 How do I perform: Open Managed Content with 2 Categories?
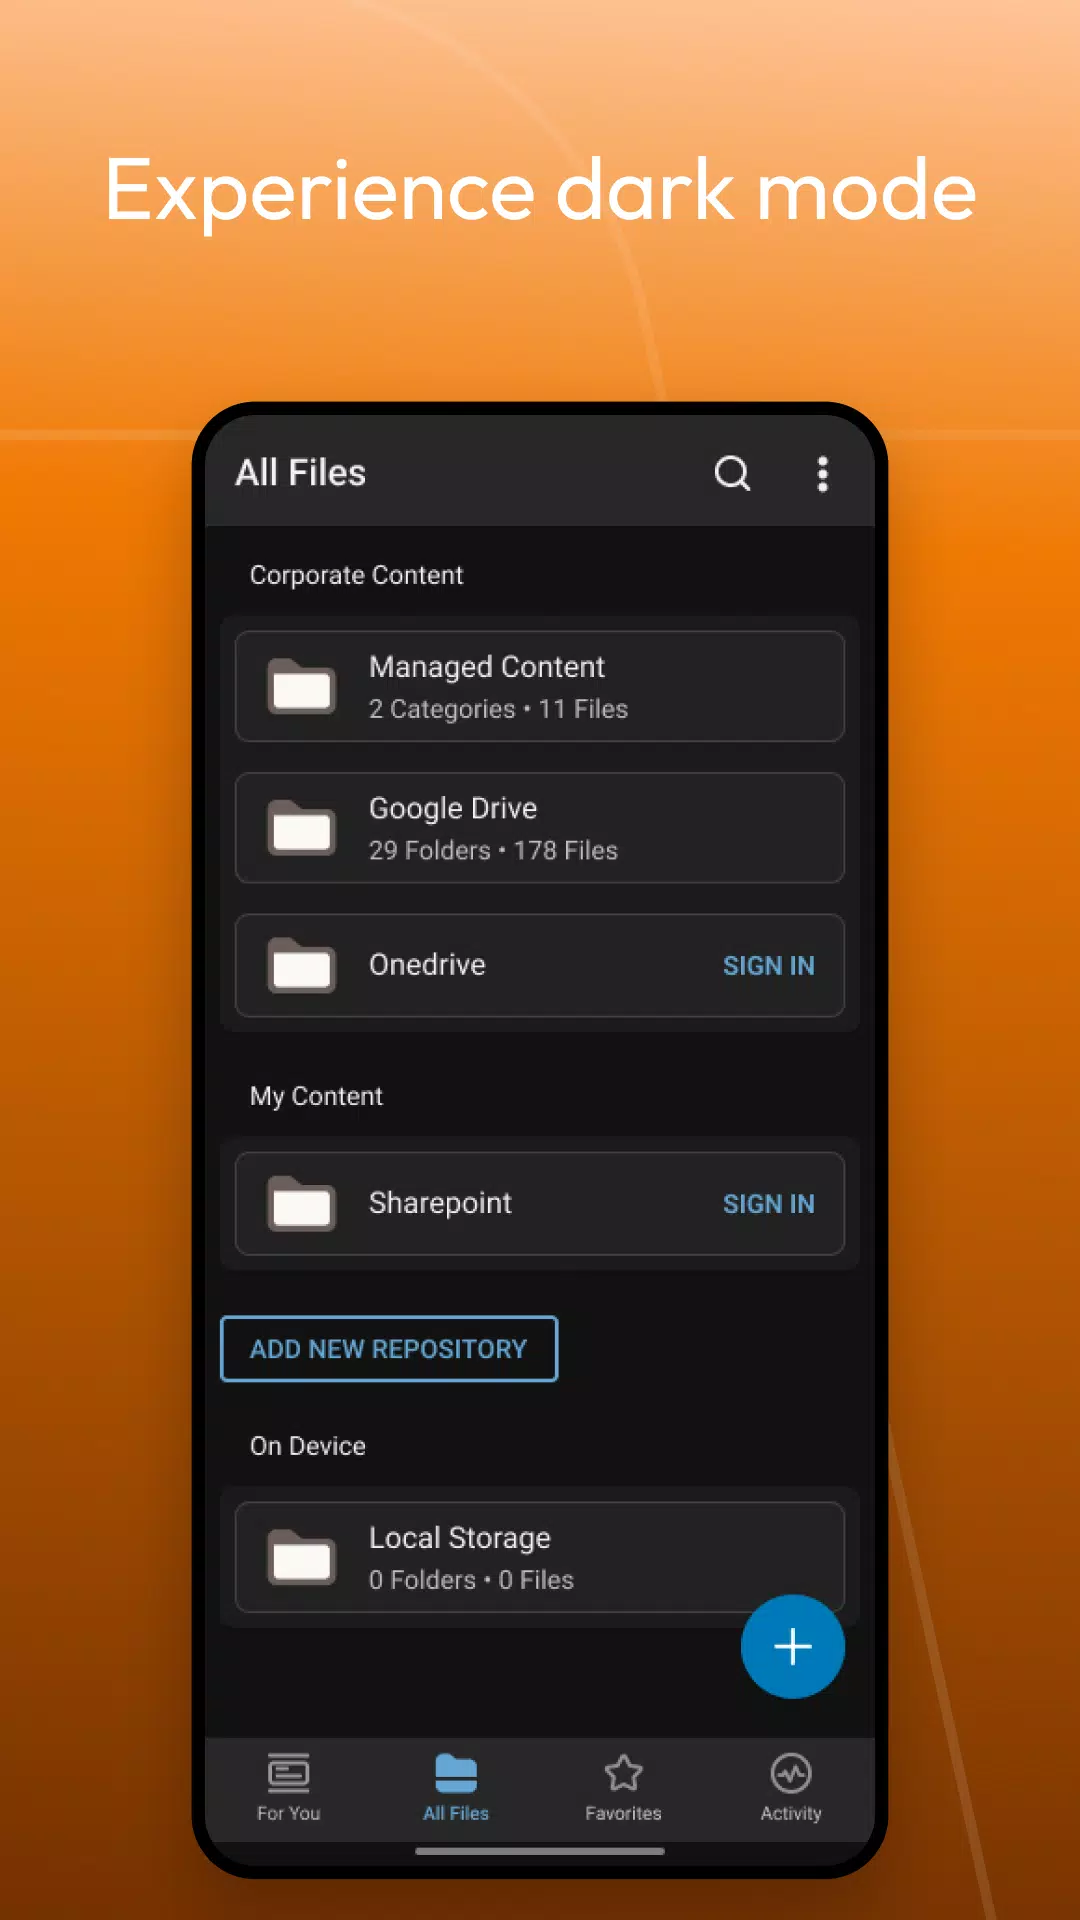pos(540,686)
